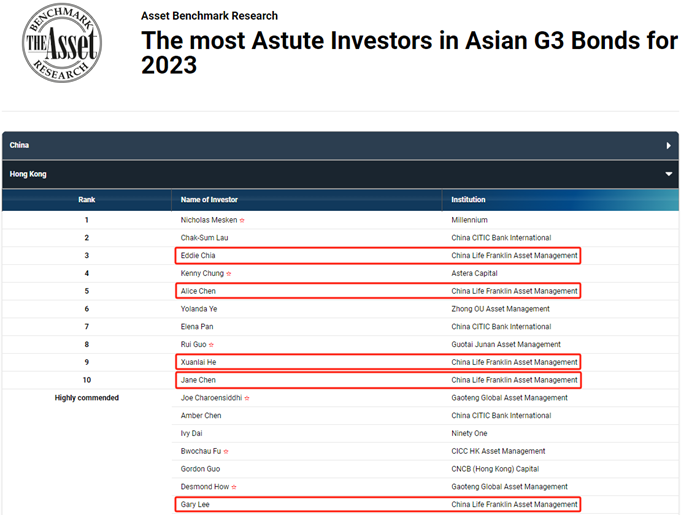Click the Highly commended rank label

click(x=86, y=398)
